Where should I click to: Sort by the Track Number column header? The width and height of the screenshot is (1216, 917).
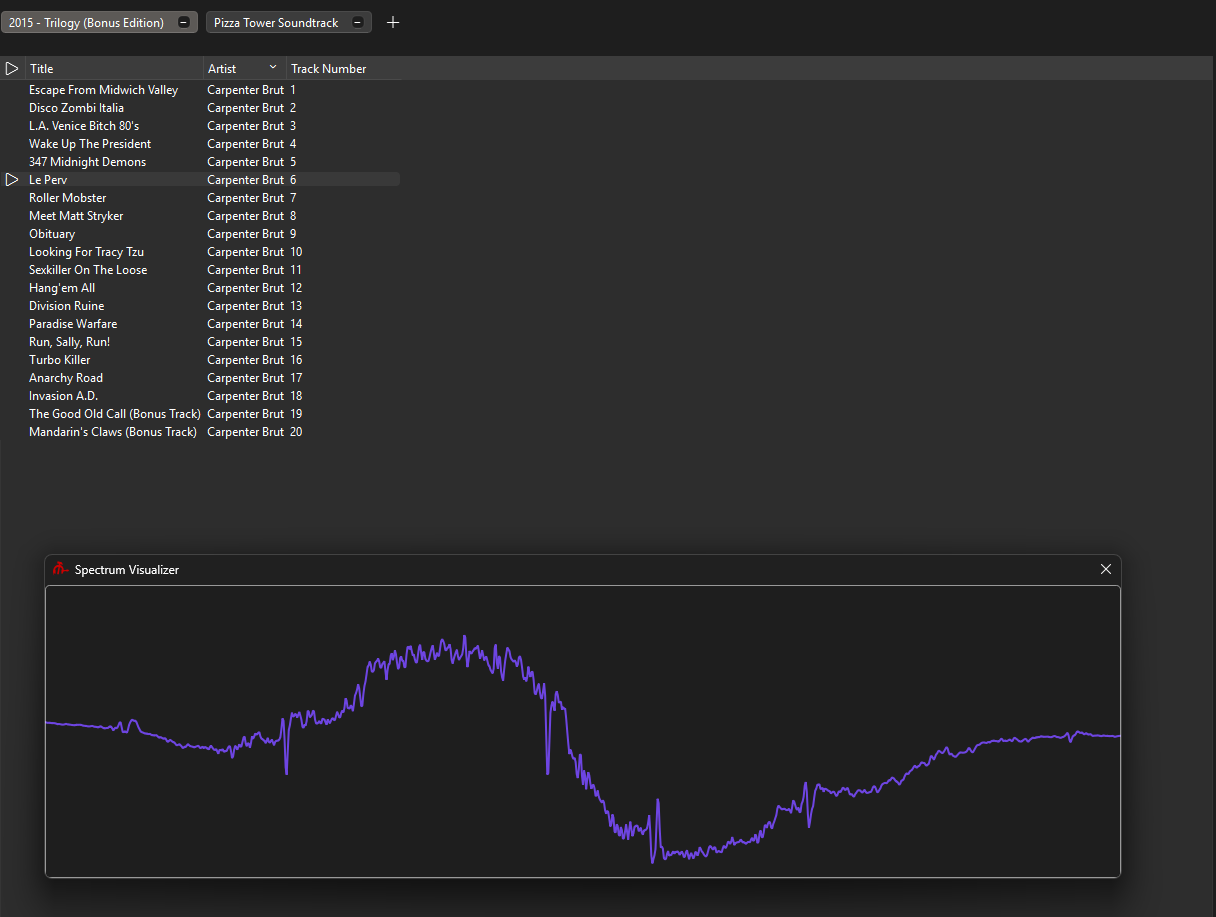click(x=329, y=69)
